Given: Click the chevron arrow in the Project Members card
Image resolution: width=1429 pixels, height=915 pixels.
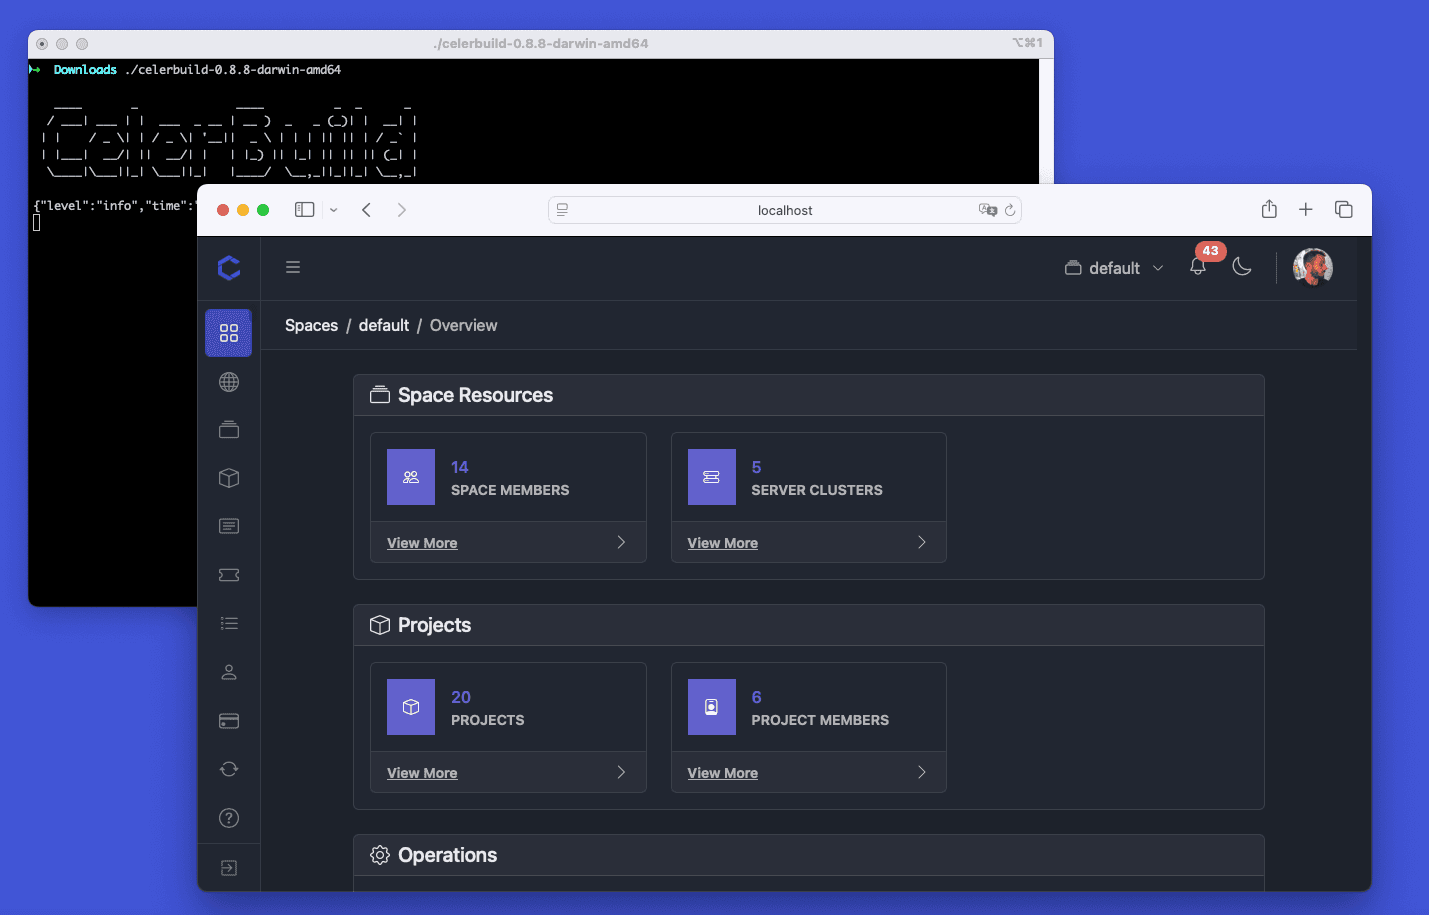Looking at the screenshot, I should point(922,772).
